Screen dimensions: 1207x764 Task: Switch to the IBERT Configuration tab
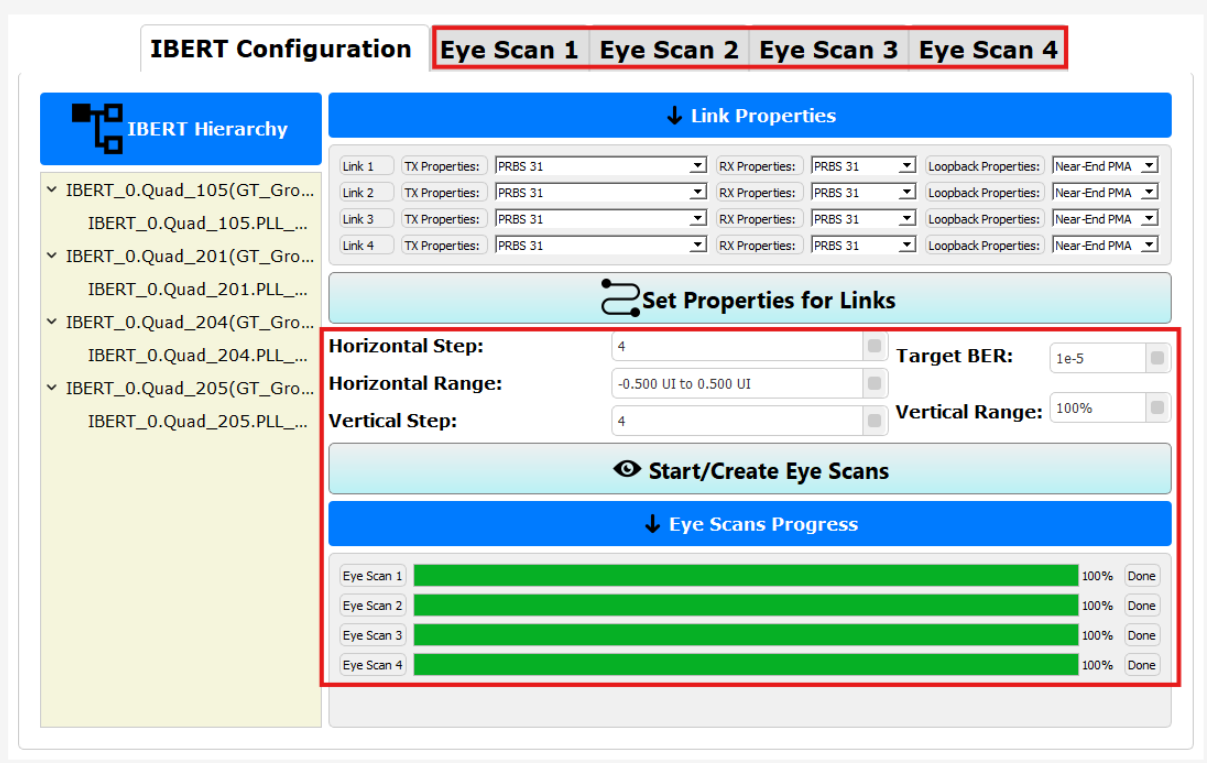tap(284, 49)
